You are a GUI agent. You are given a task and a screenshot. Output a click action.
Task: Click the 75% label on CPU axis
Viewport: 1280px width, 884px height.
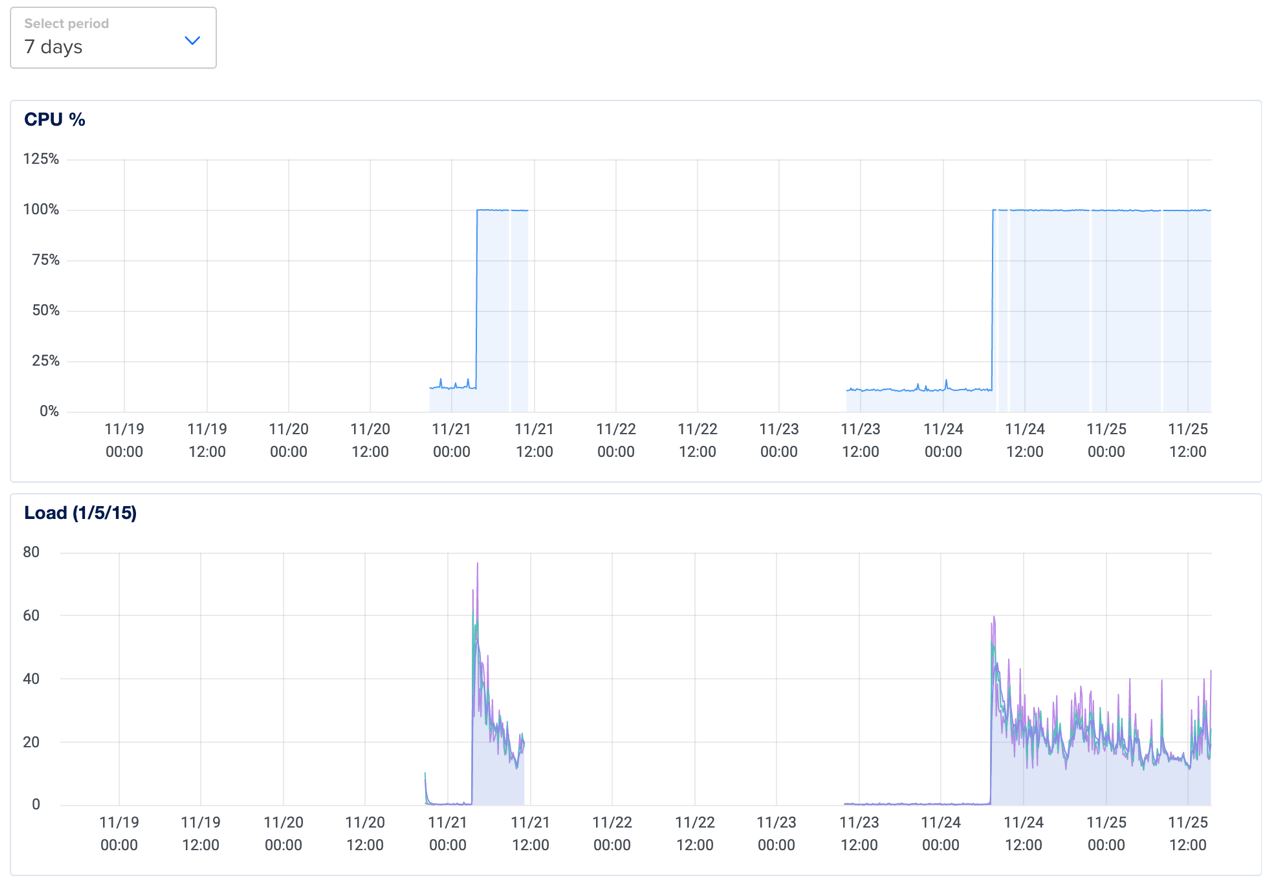[45, 260]
